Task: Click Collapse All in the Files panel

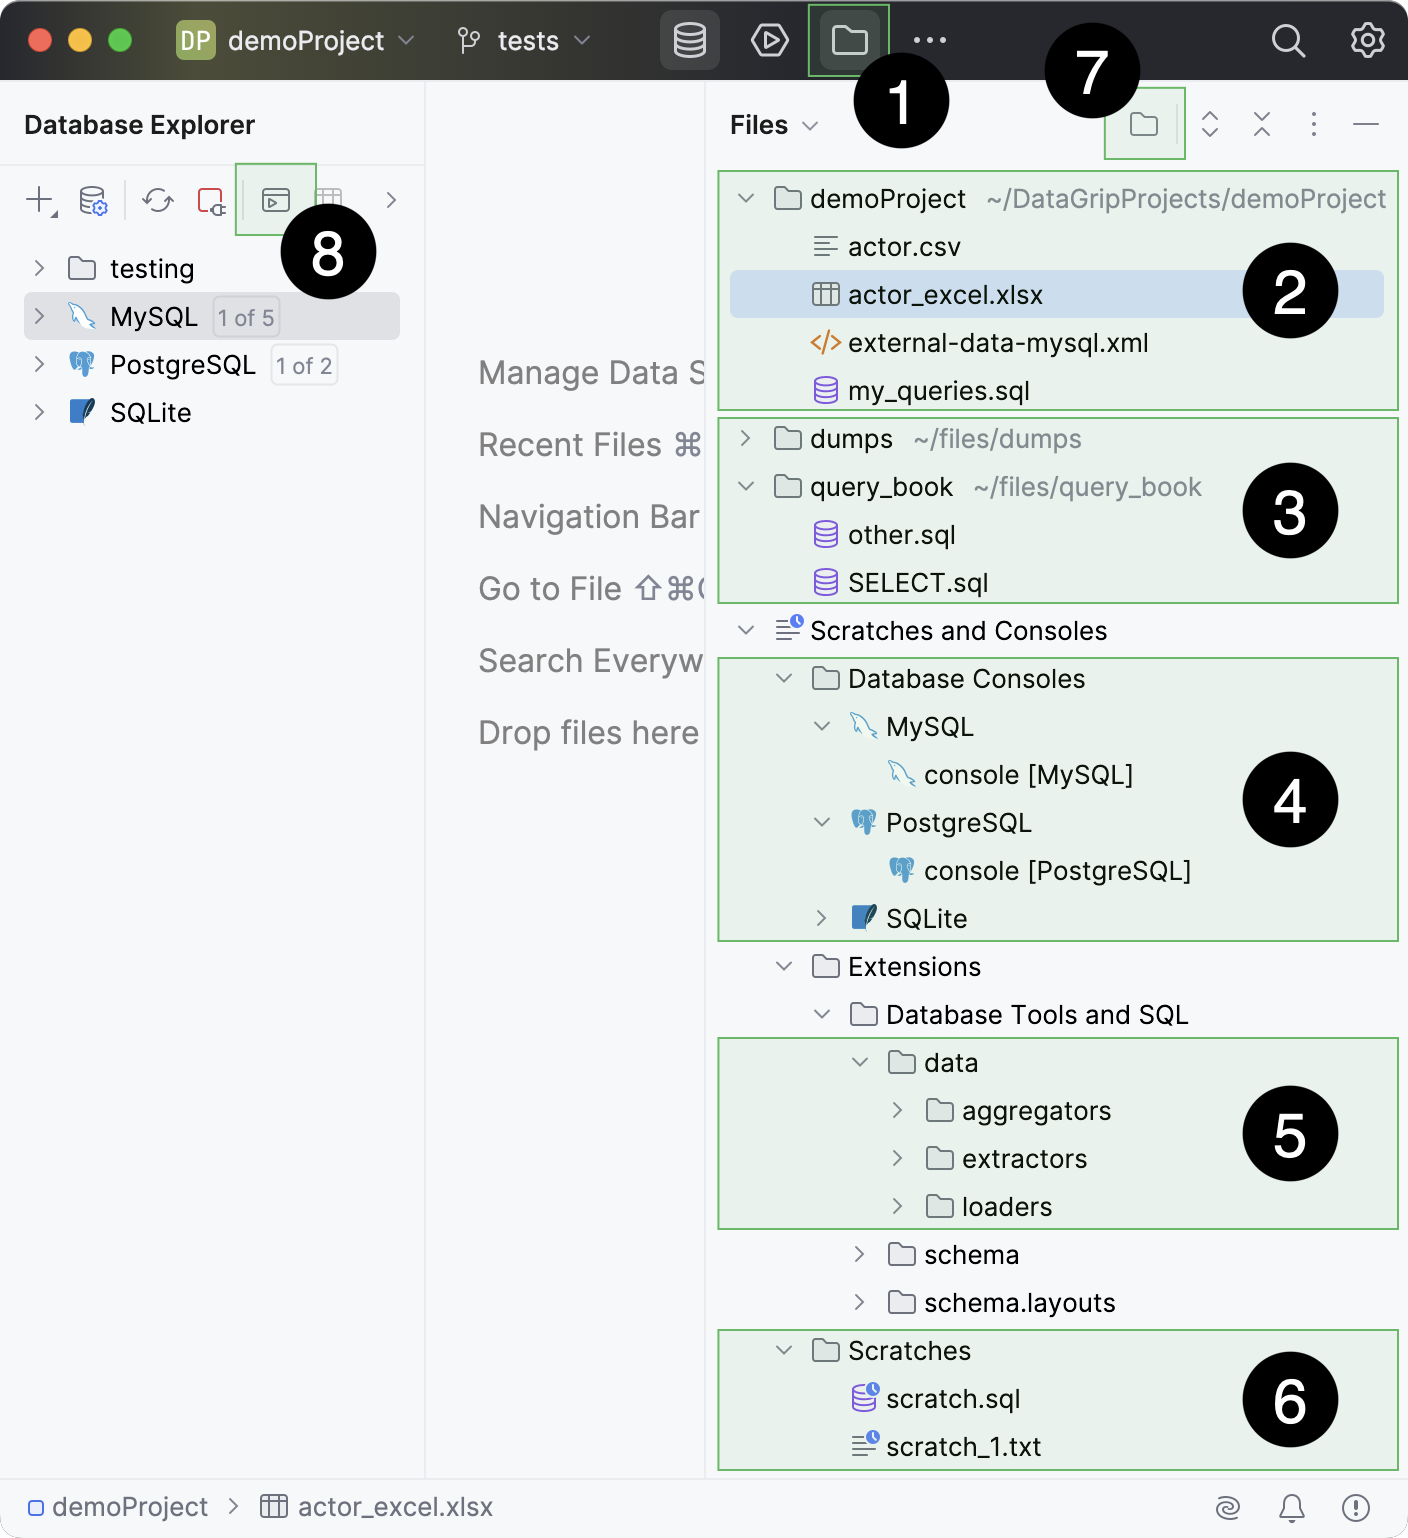Action: [x=1261, y=124]
